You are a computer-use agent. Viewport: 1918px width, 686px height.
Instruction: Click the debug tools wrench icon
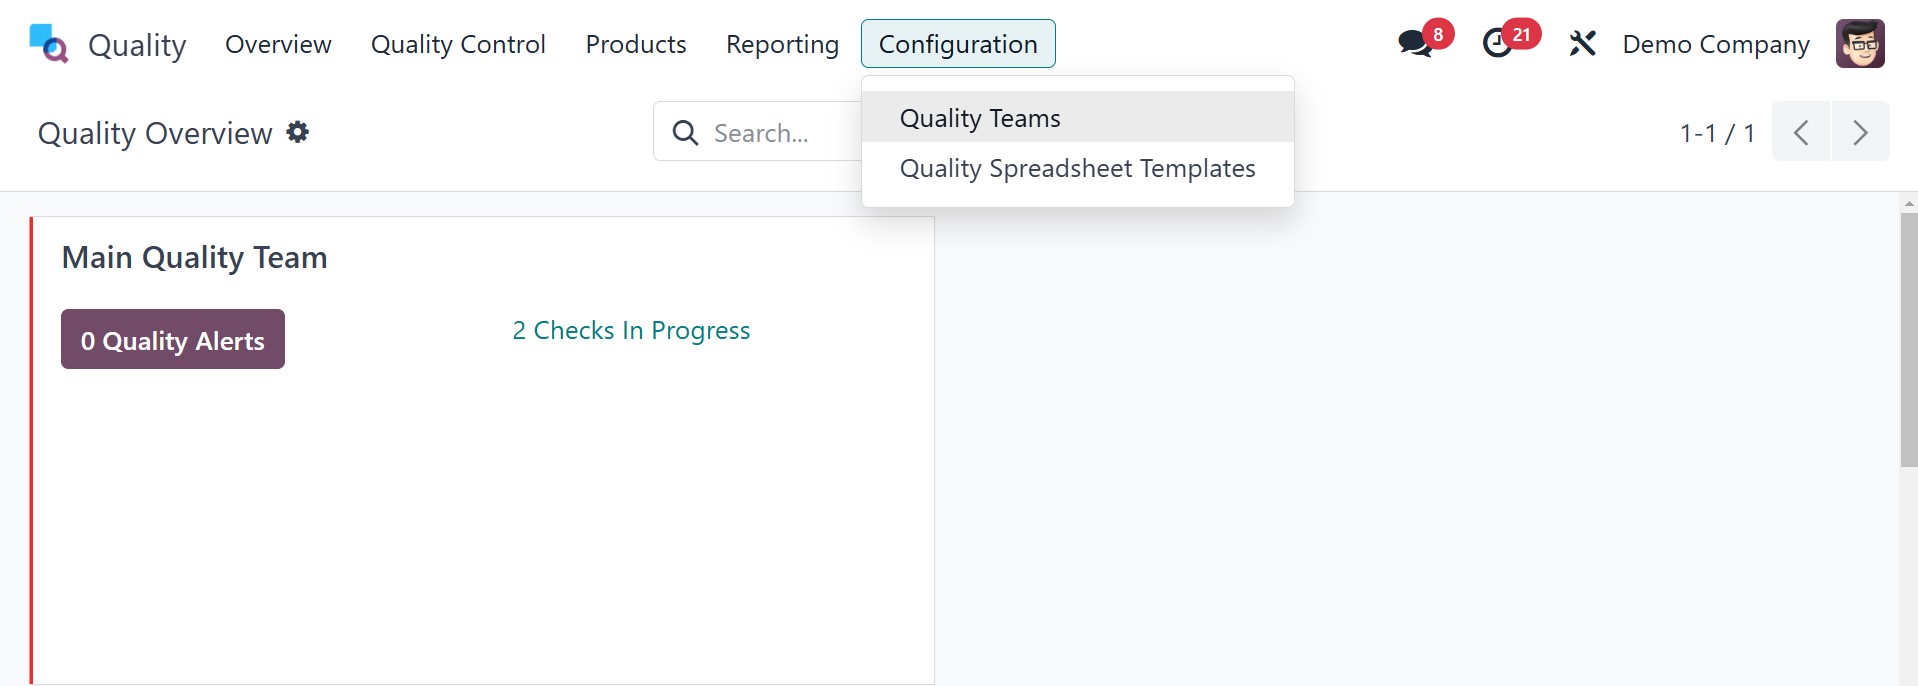point(1582,44)
